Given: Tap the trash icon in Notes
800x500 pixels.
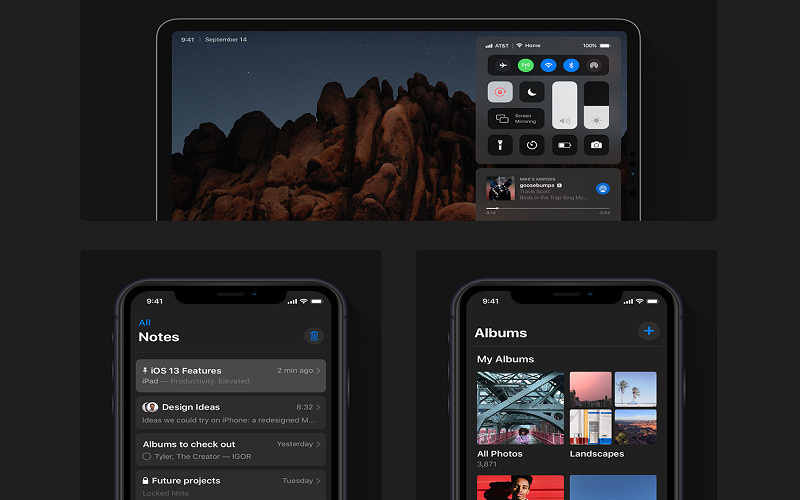Looking at the screenshot, I should 314,337.
